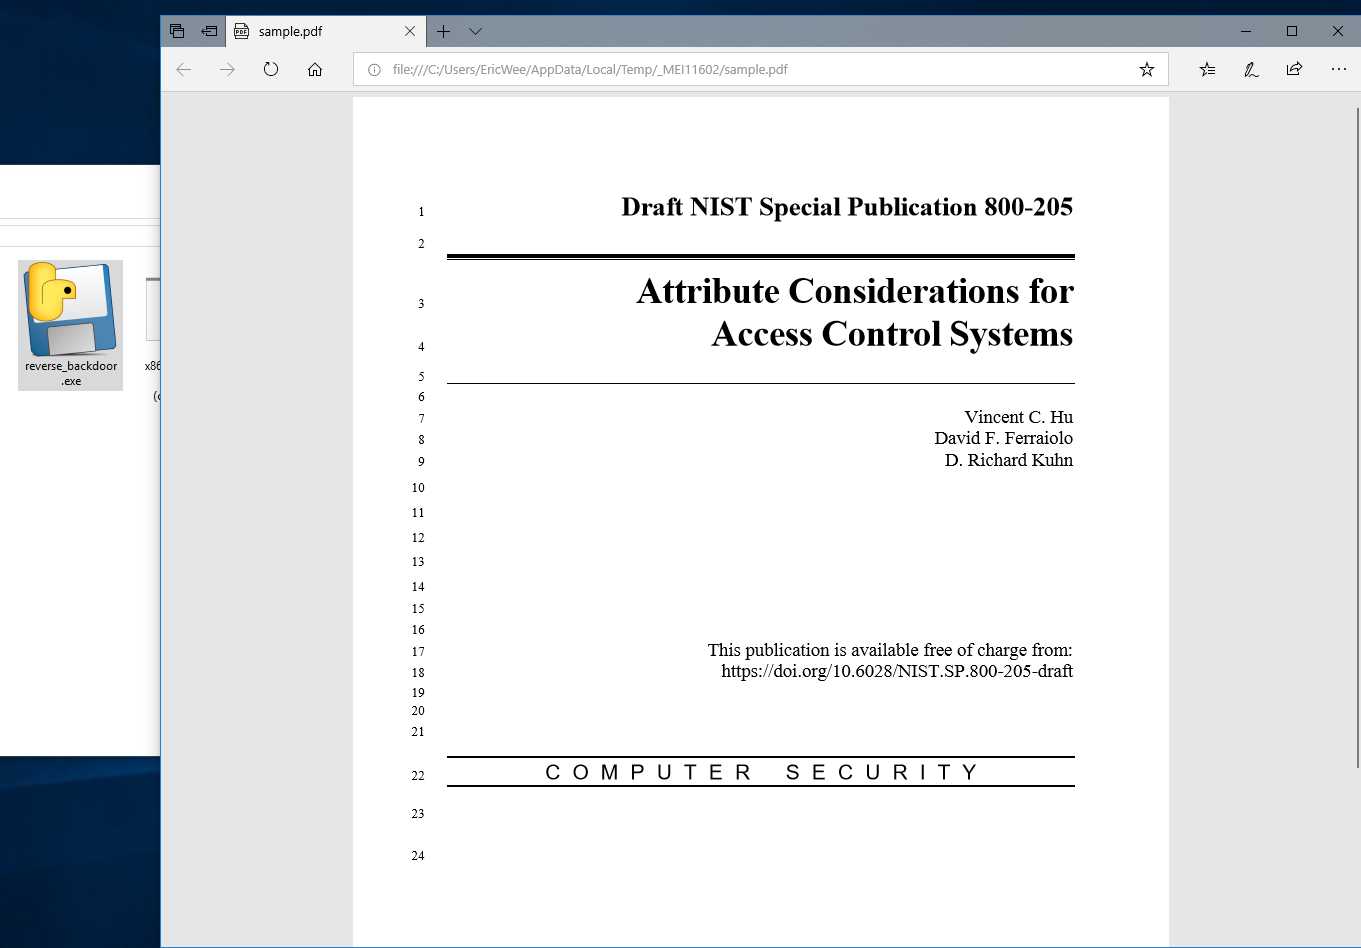Go forward to next page

click(x=227, y=69)
